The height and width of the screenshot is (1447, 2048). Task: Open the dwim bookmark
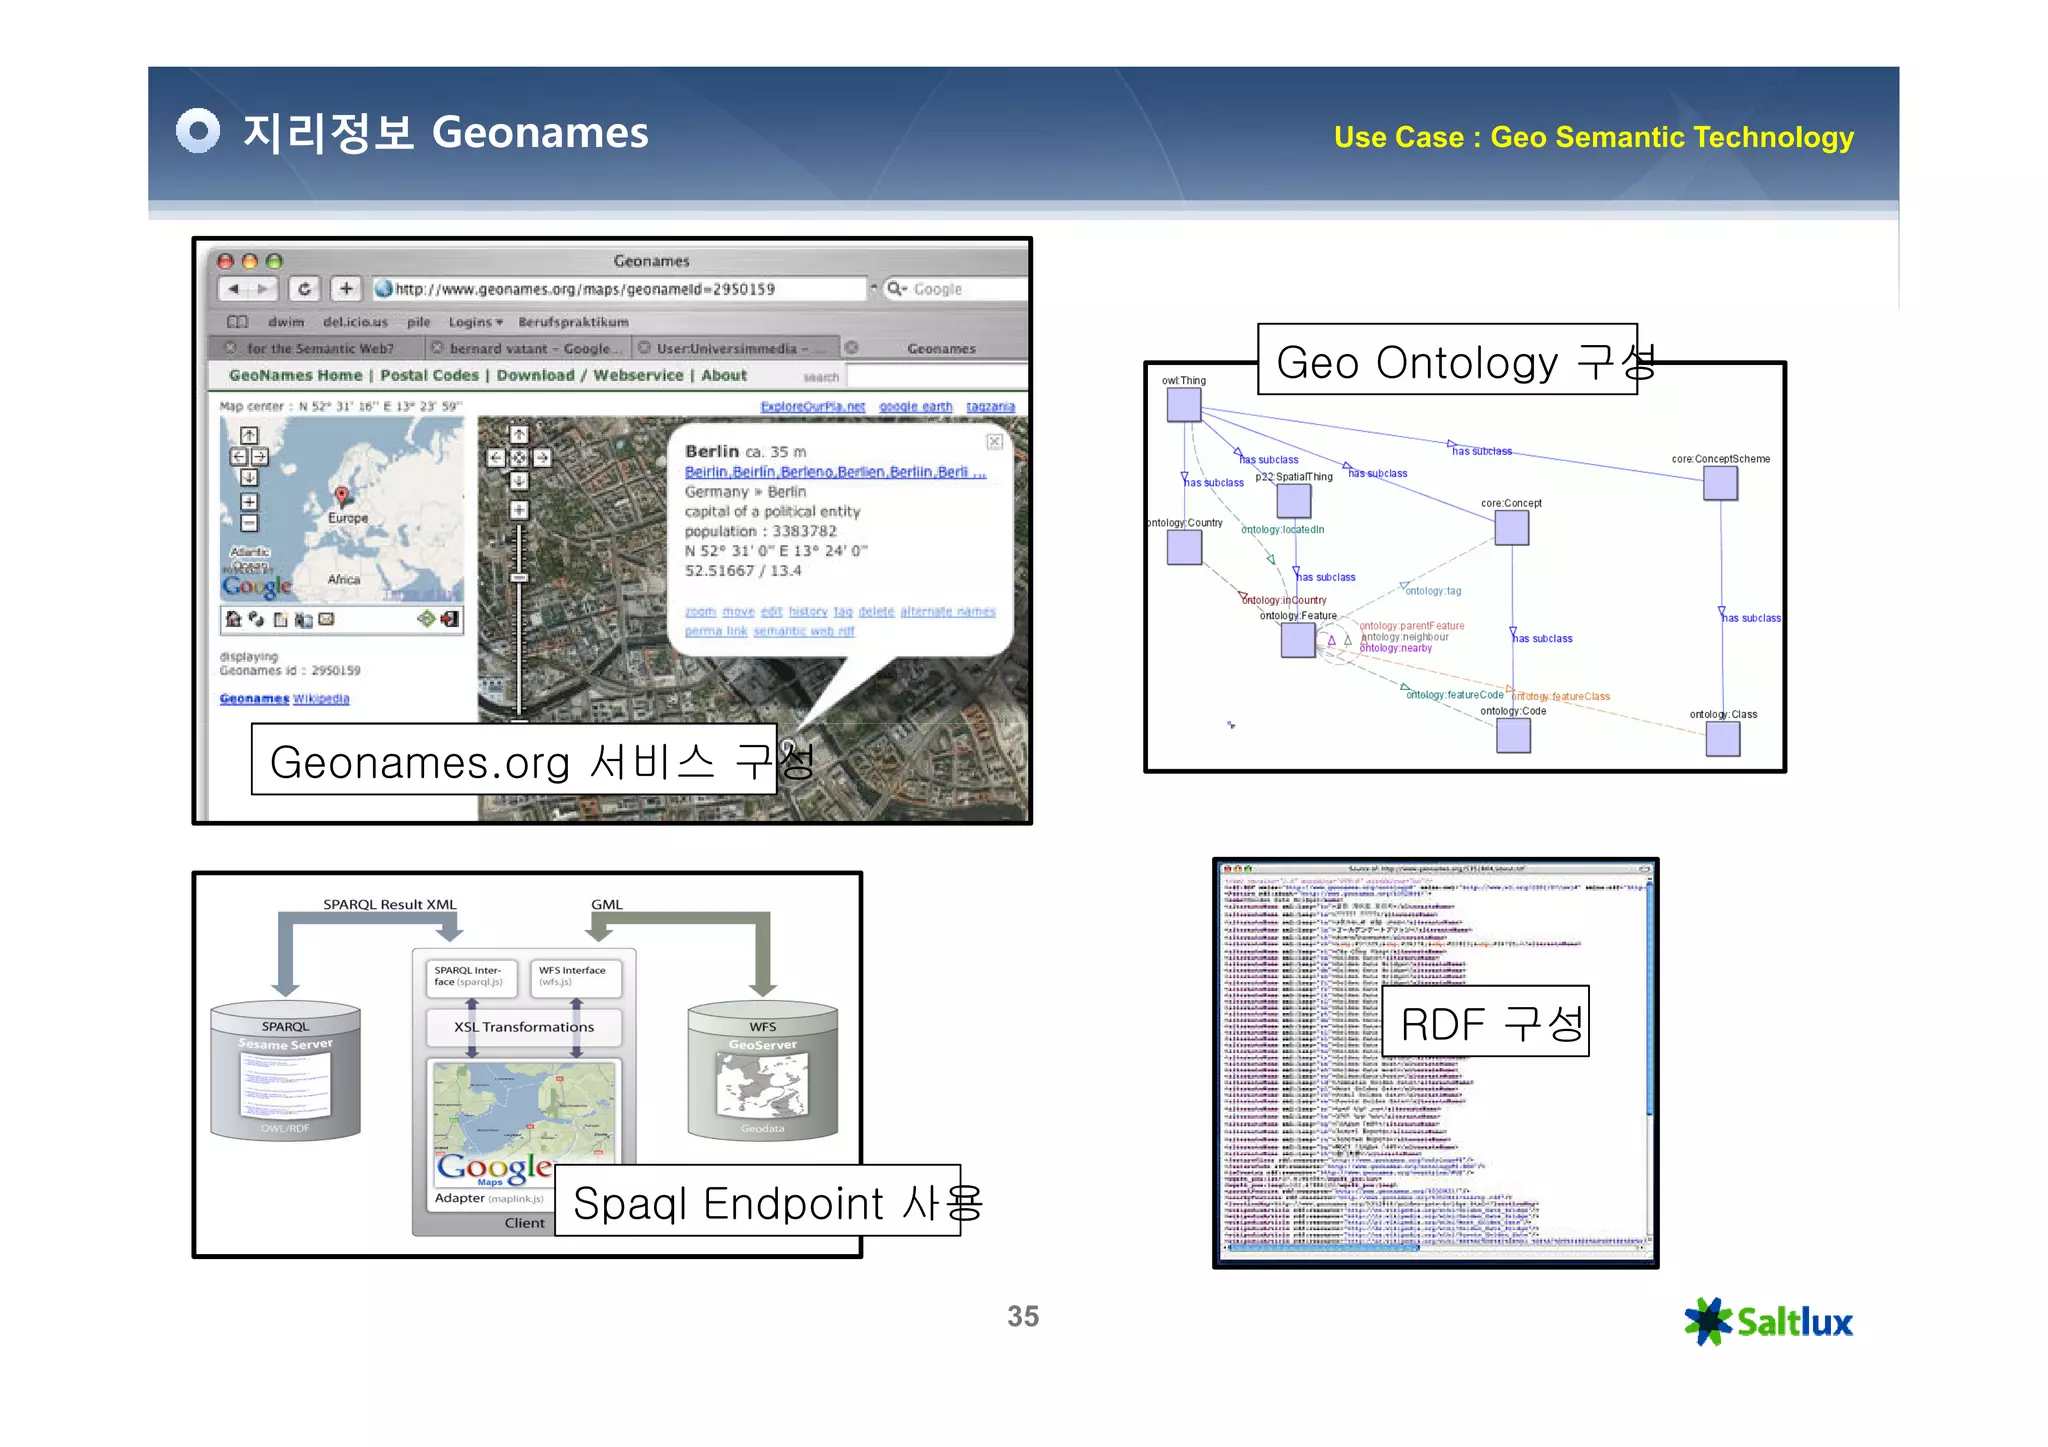(286, 322)
